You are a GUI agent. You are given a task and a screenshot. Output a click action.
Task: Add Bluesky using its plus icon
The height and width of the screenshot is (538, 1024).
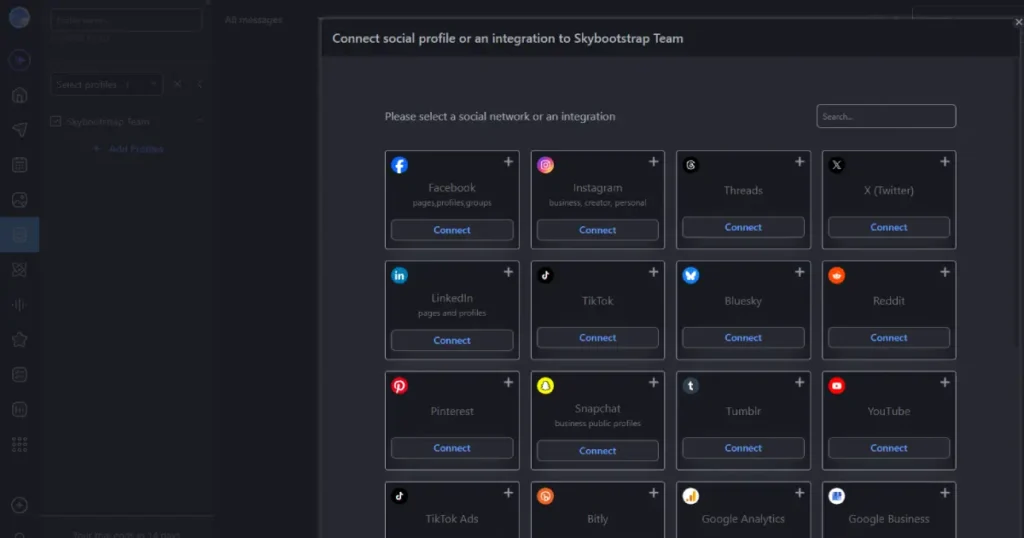(x=799, y=272)
